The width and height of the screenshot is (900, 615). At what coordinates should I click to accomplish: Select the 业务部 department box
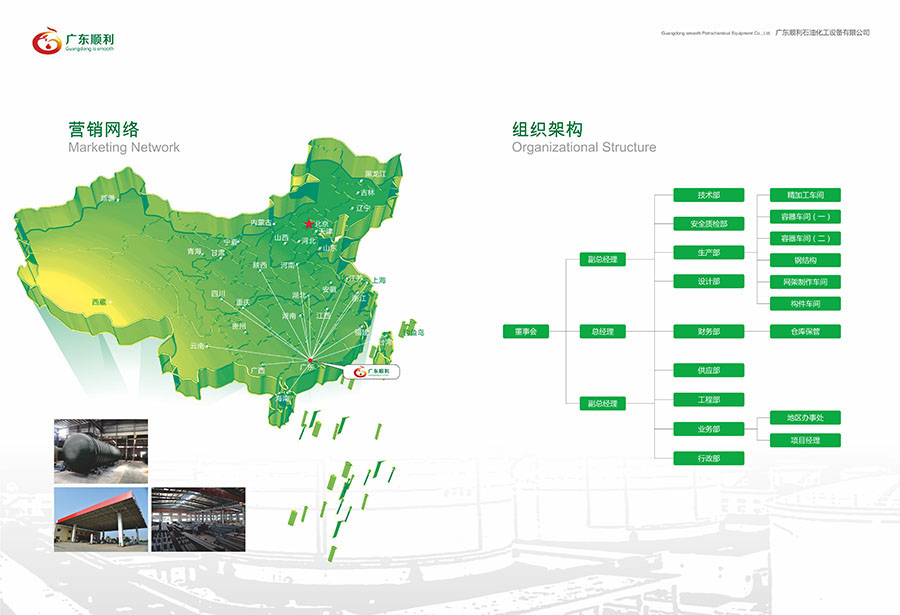tap(709, 429)
